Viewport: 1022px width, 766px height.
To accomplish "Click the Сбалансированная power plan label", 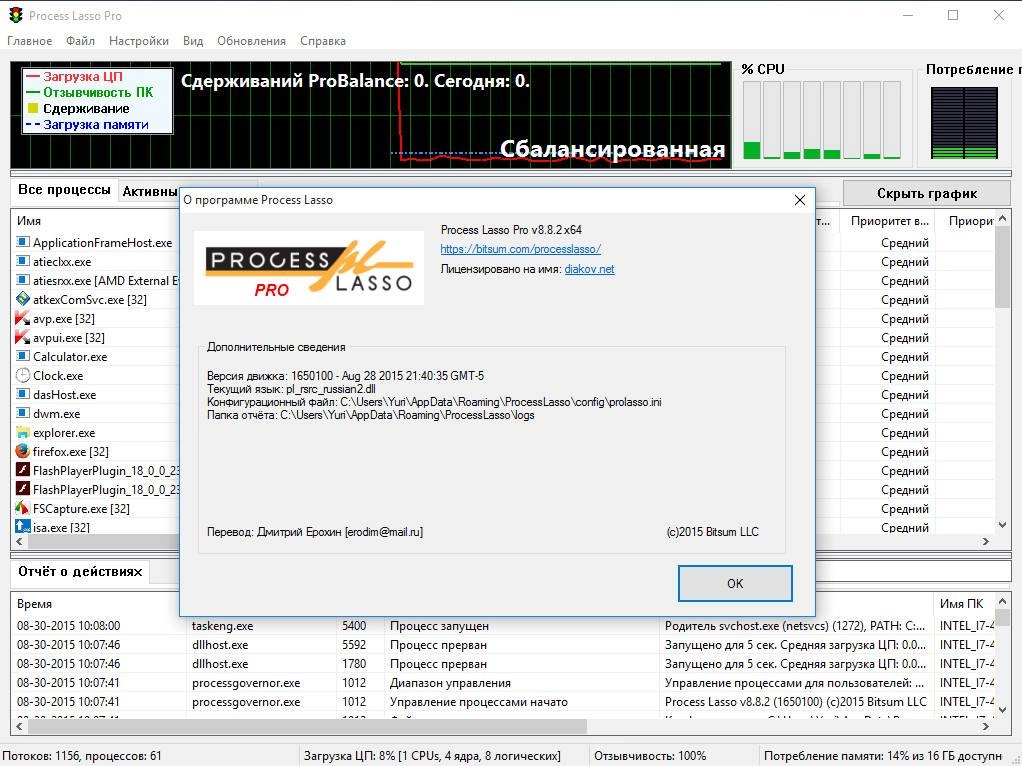I will pyautogui.click(x=612, y=149).
